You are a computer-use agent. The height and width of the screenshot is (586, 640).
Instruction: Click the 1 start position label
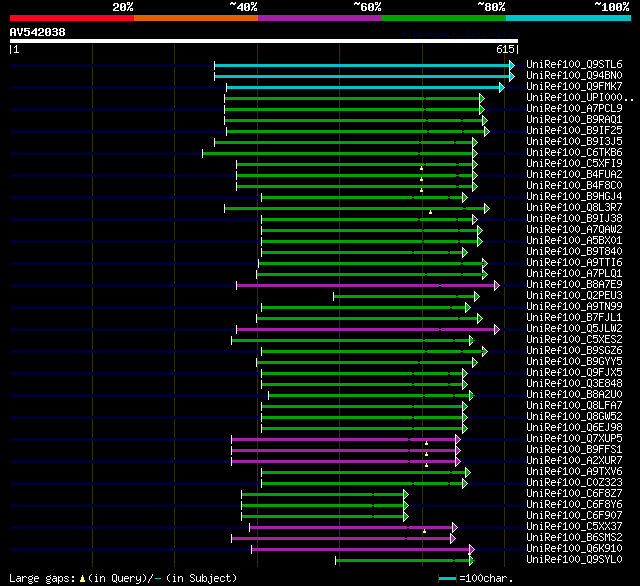pyautogui.click(x=16, y=49)
